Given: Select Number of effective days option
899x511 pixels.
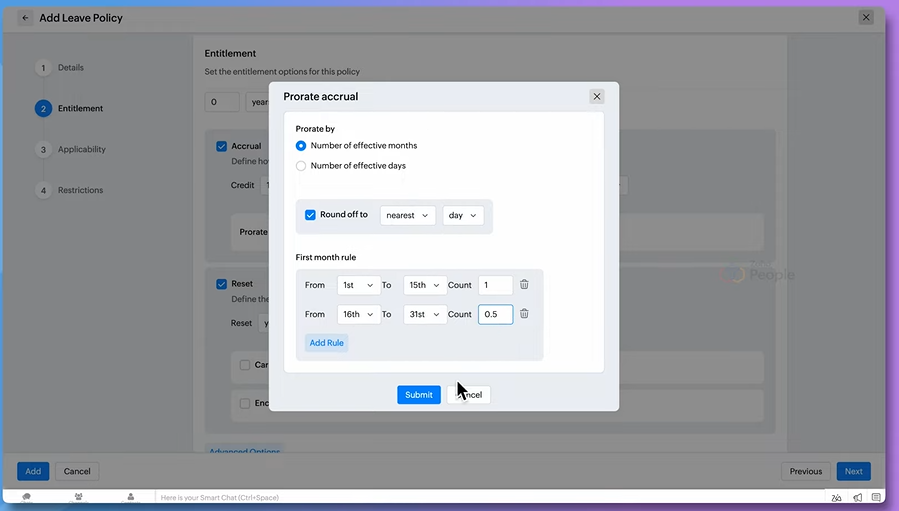Looking at the screenshot, I should (301, 166).
